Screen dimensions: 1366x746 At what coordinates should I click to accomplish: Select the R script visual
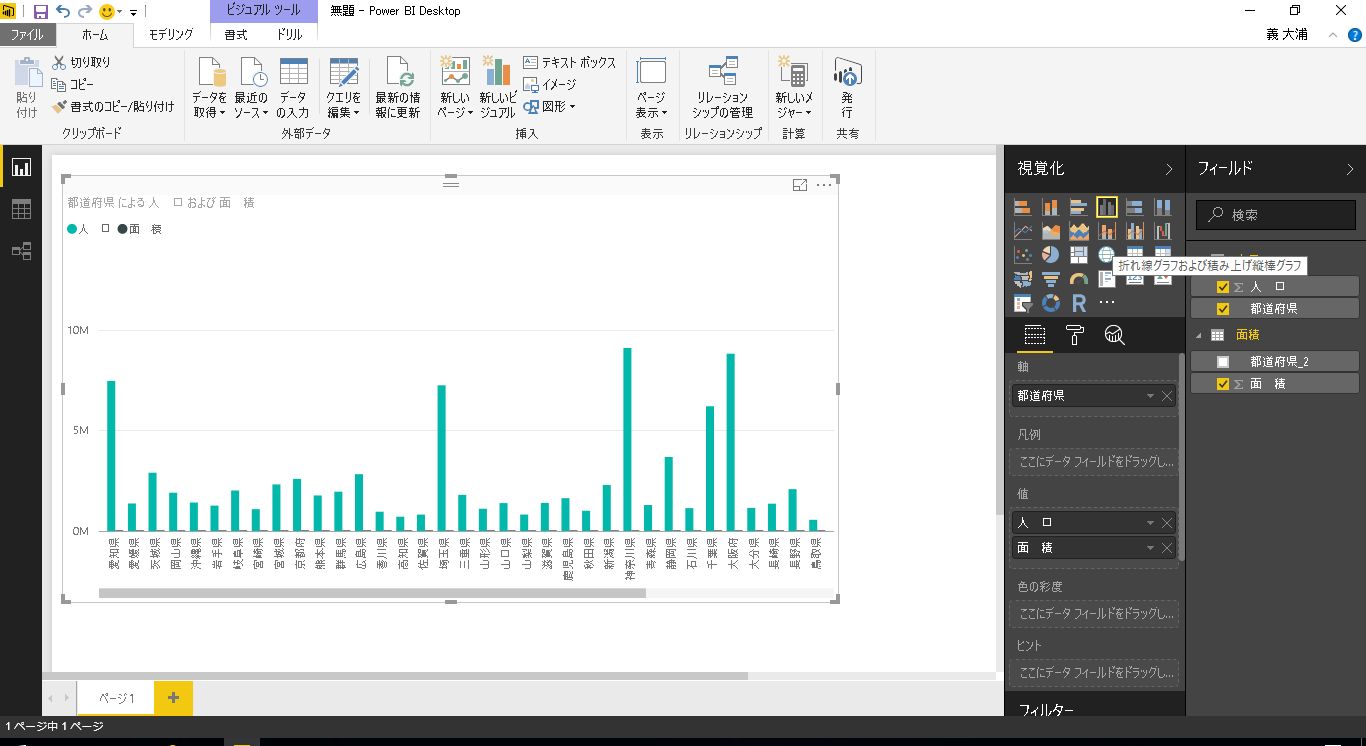1078,302
